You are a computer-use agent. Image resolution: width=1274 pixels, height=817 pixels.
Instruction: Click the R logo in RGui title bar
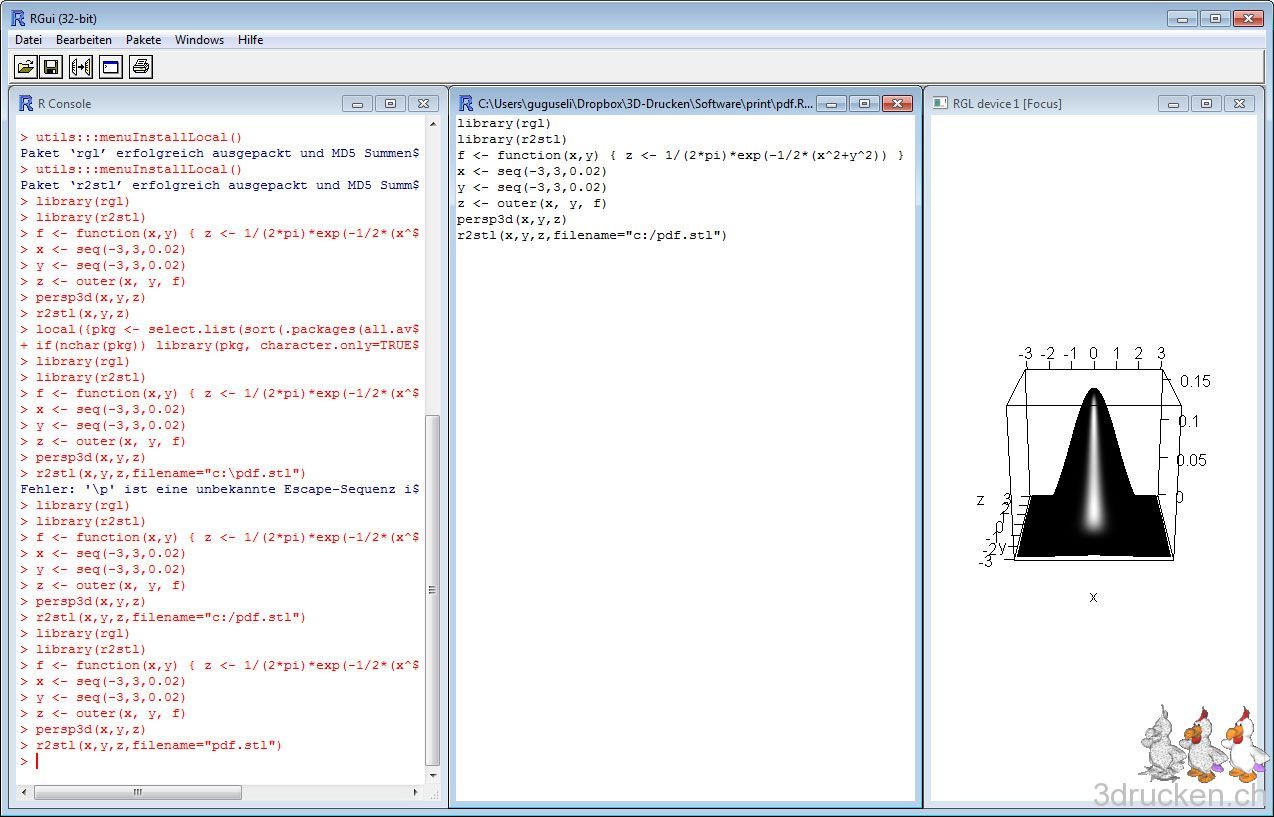coord(17,18)
